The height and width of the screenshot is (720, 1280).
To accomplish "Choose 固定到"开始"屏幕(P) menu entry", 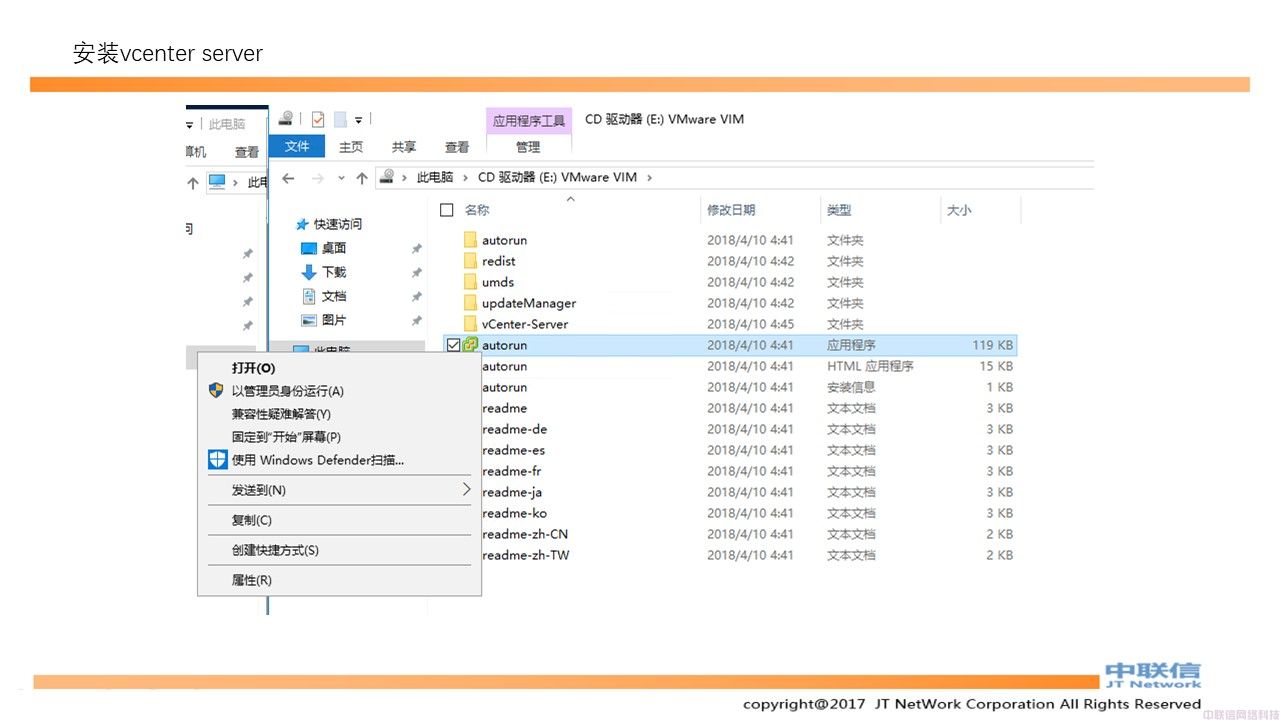I will tap(339, 437).
